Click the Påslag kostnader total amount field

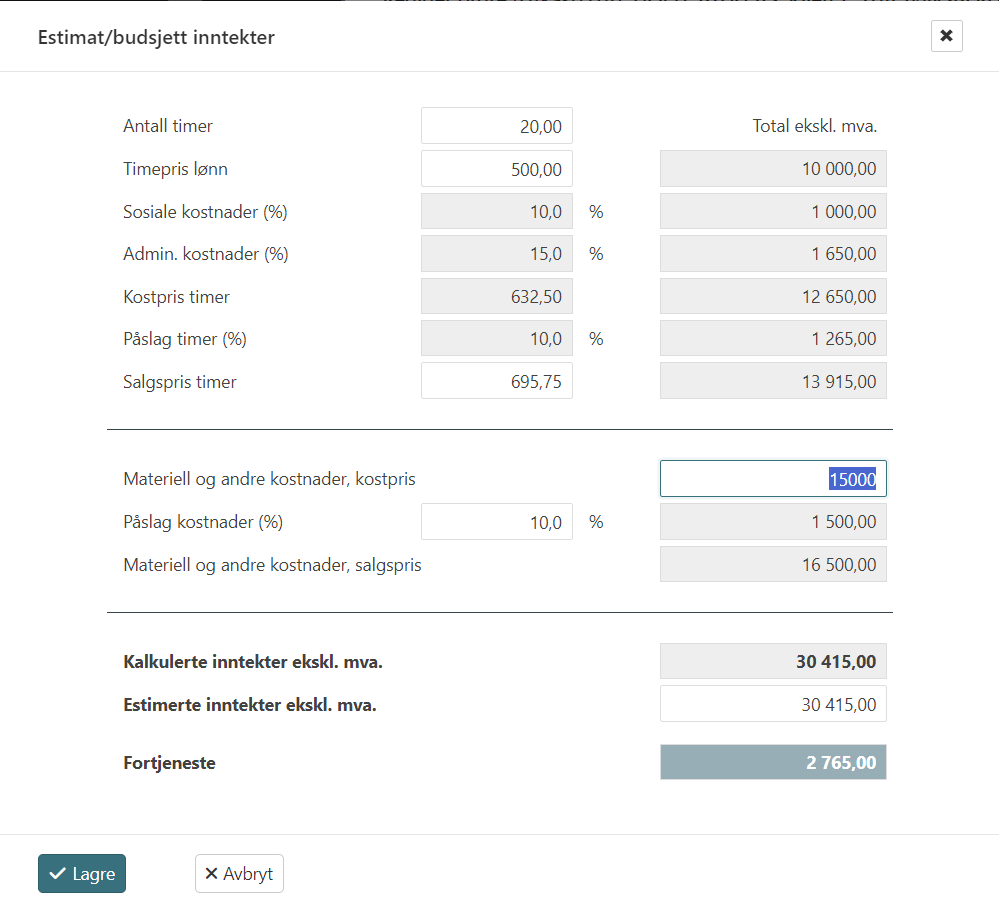pyautogui.click(x=773, y=522)
